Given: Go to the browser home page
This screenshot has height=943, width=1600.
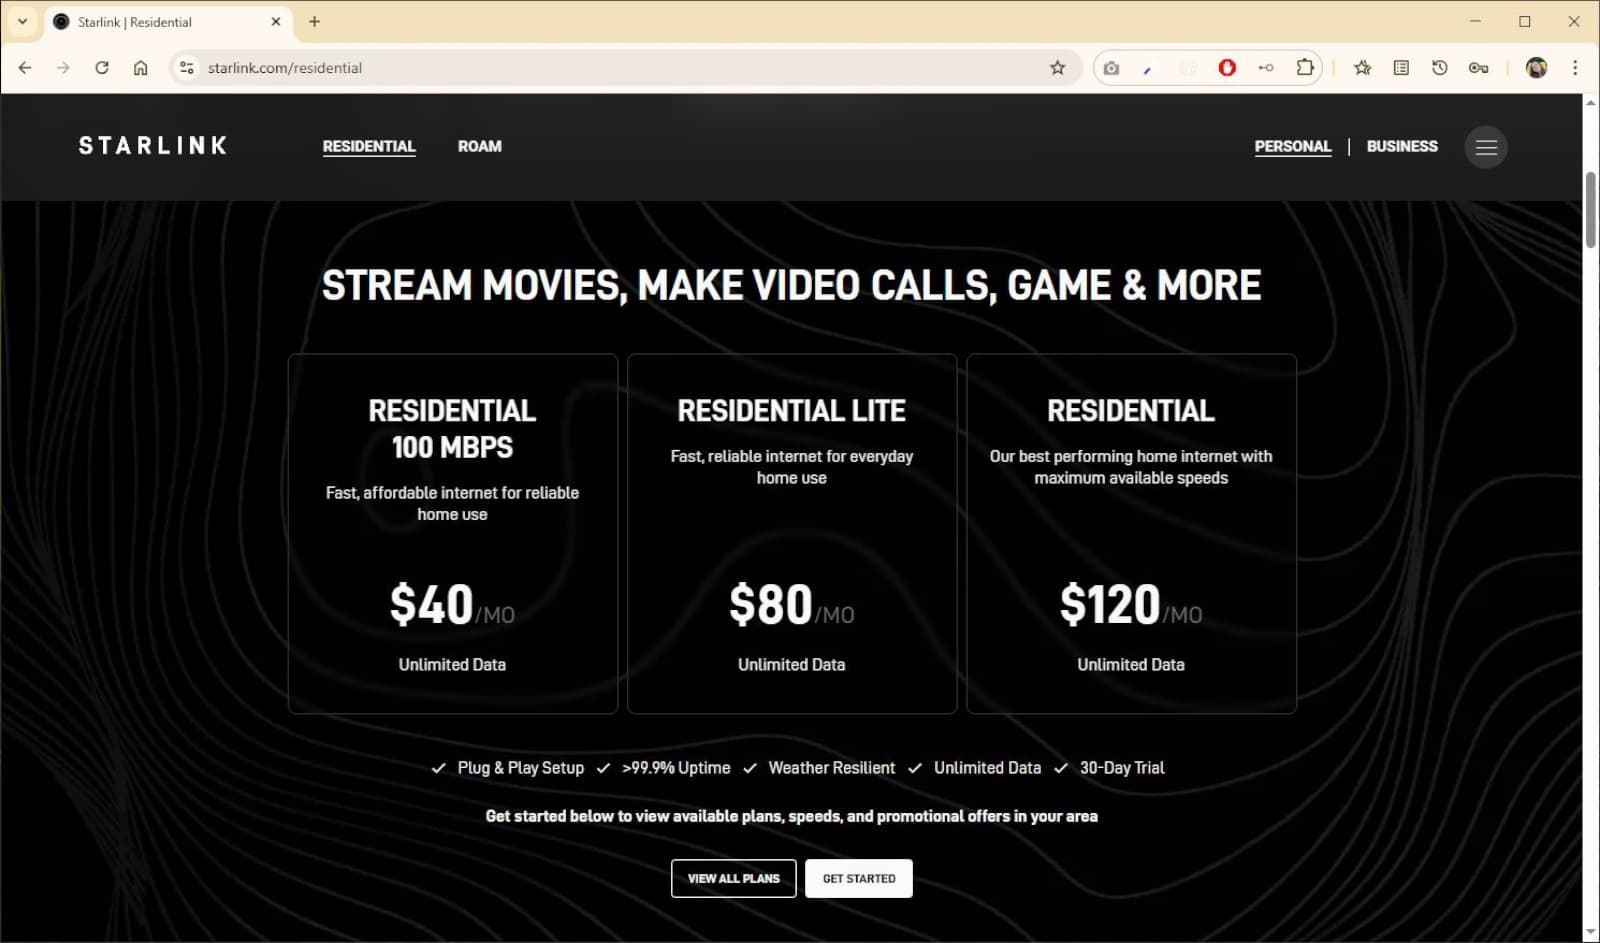Looking at the screenshot, I should (x=141, y=68).
